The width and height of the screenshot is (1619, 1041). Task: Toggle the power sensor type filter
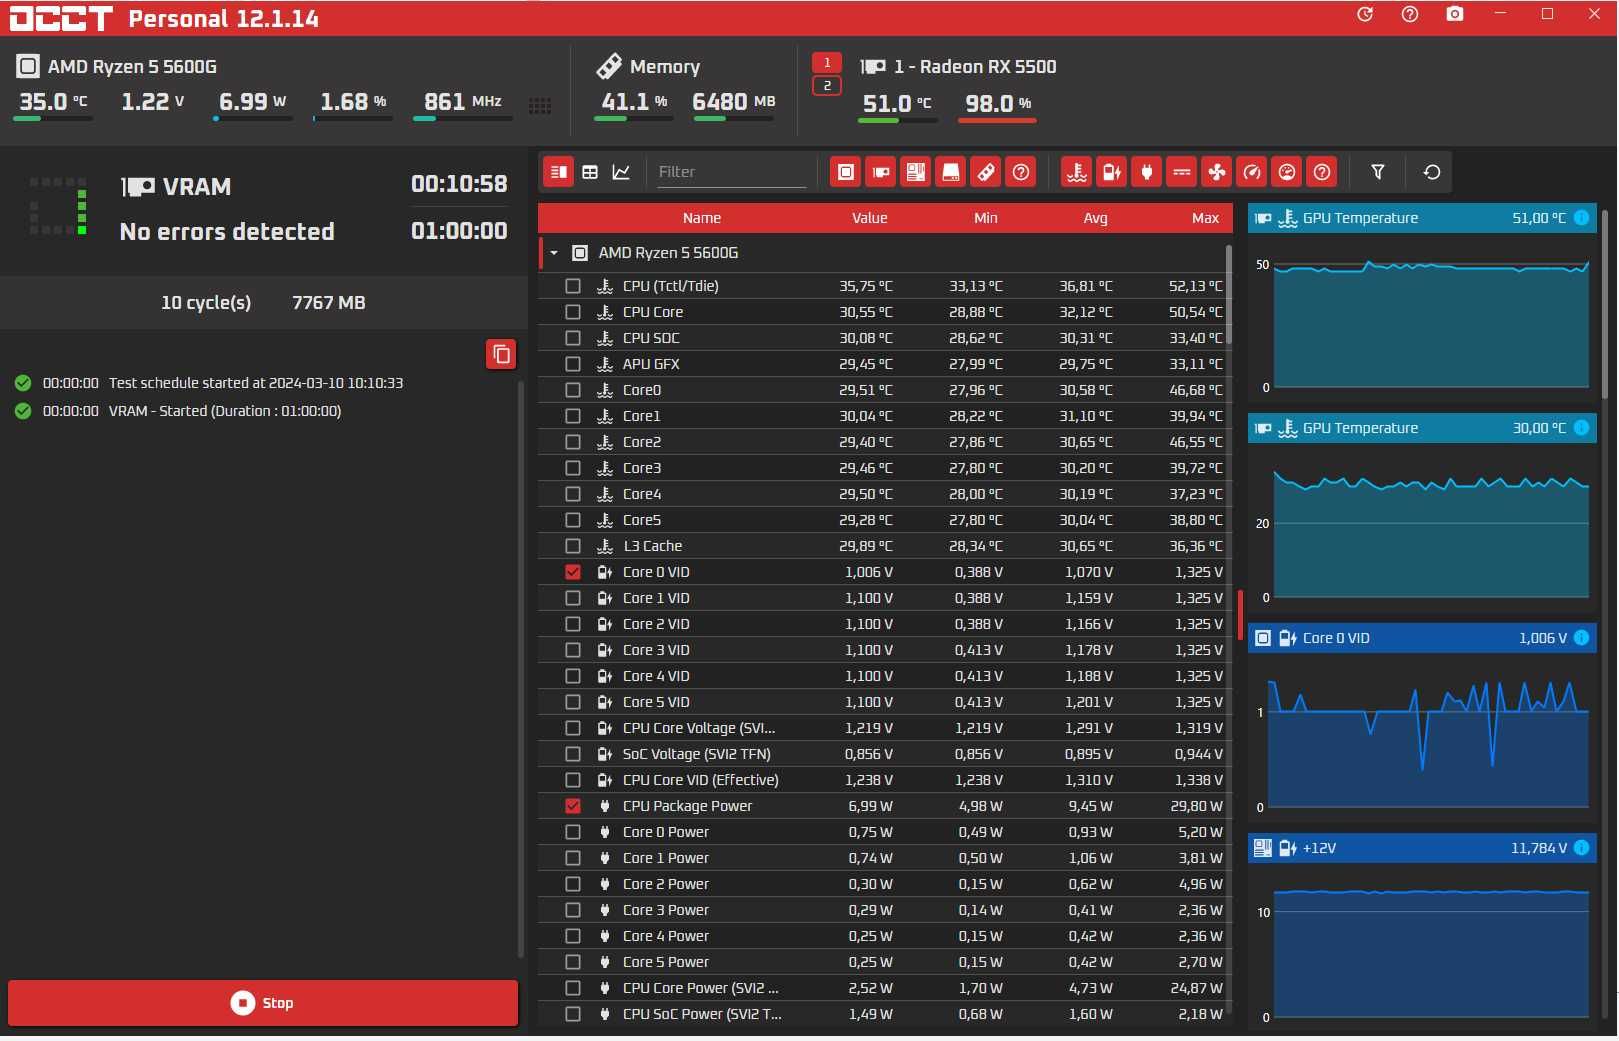(1147, 172)
